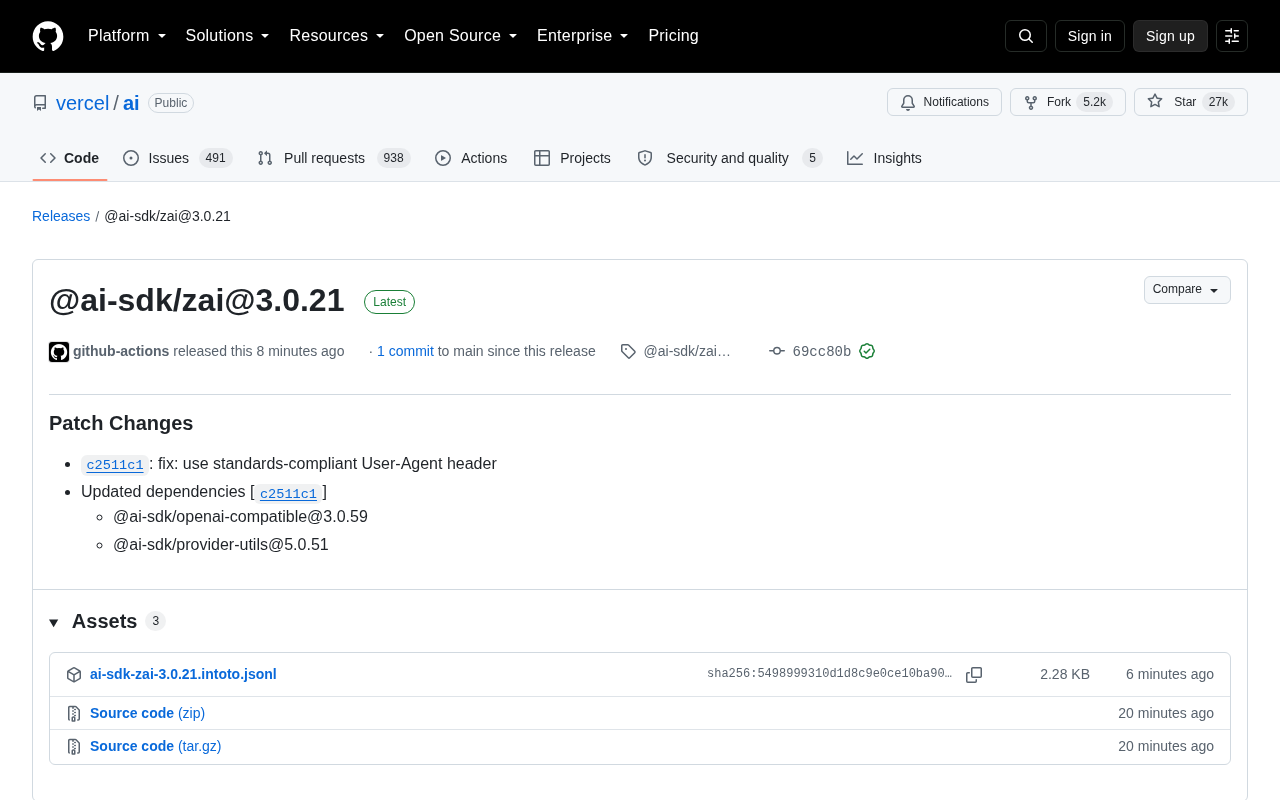Open appearance settings icon in header

pos(1232,36)
